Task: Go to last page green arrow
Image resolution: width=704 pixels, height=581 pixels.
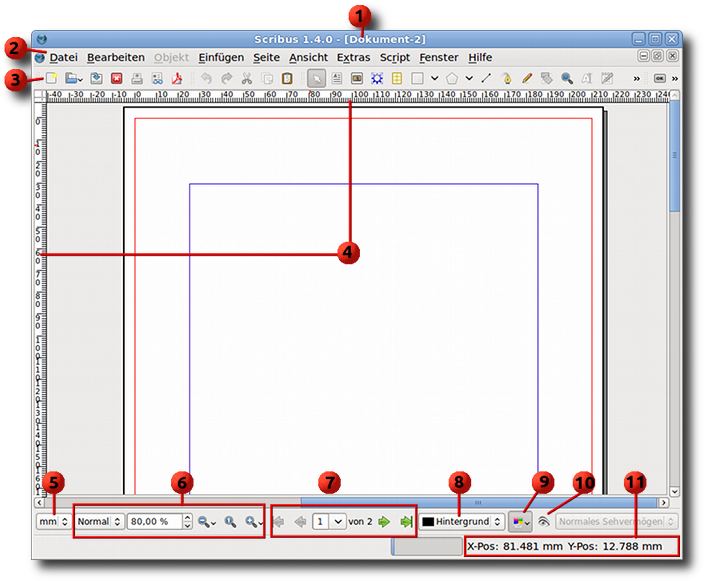Action: 406,522
